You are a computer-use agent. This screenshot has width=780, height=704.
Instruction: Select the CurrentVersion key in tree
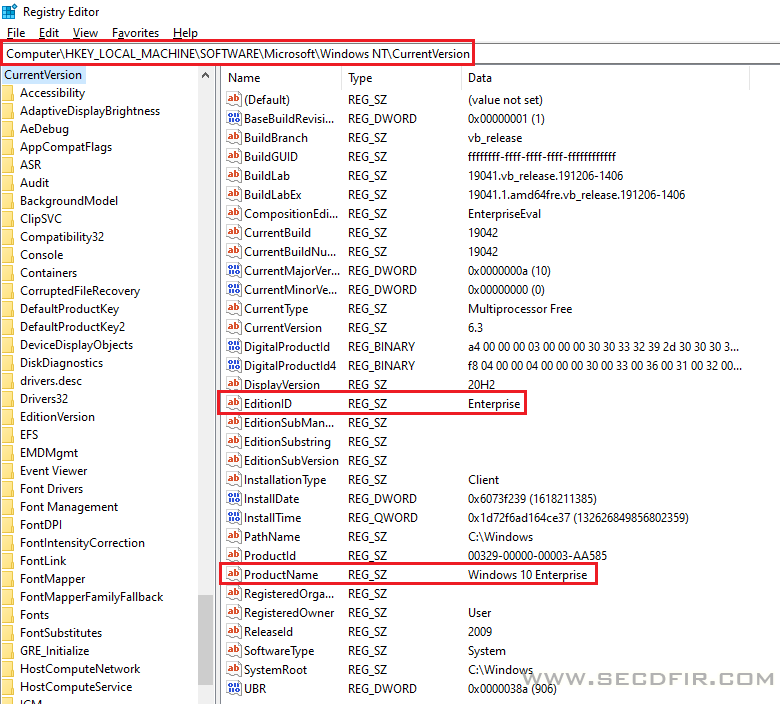(43, 75)
